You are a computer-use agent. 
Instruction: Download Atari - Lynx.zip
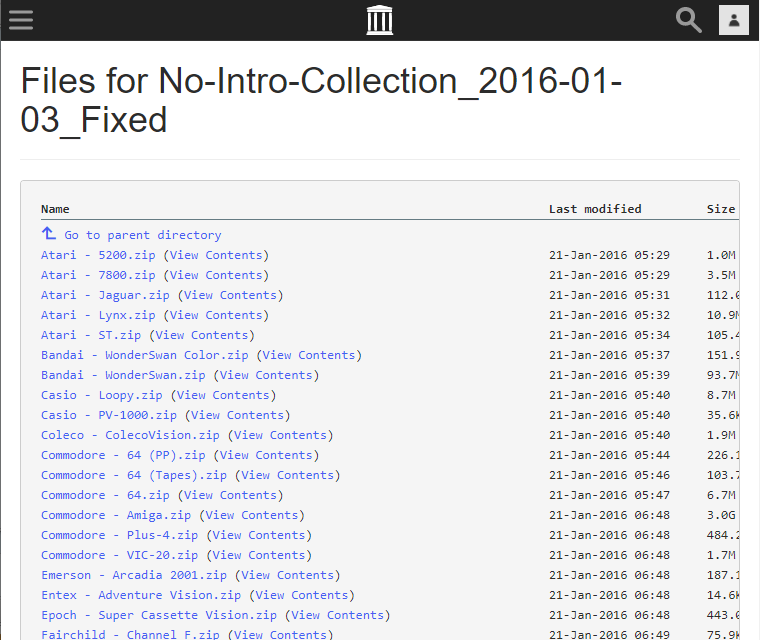click(x=98, y=315)
